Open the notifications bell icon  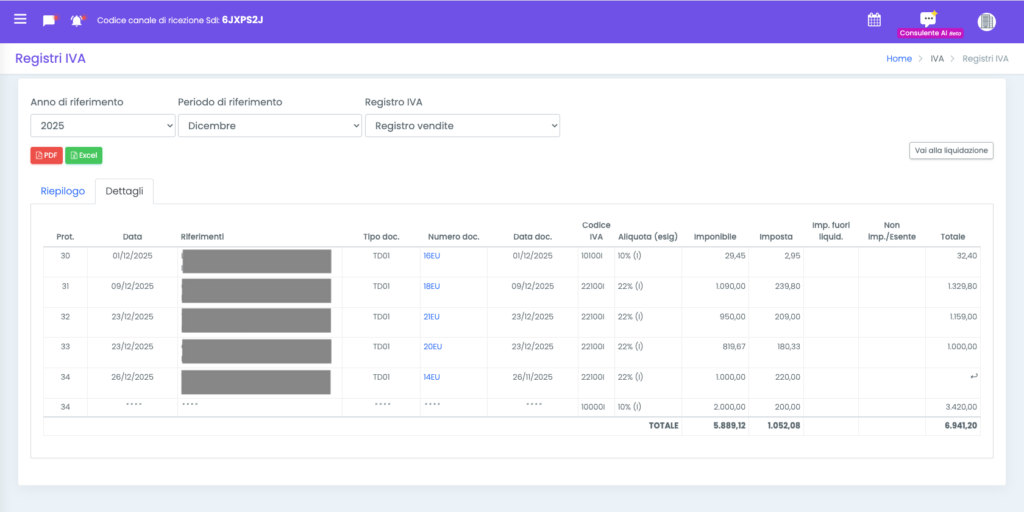point(78,20)
